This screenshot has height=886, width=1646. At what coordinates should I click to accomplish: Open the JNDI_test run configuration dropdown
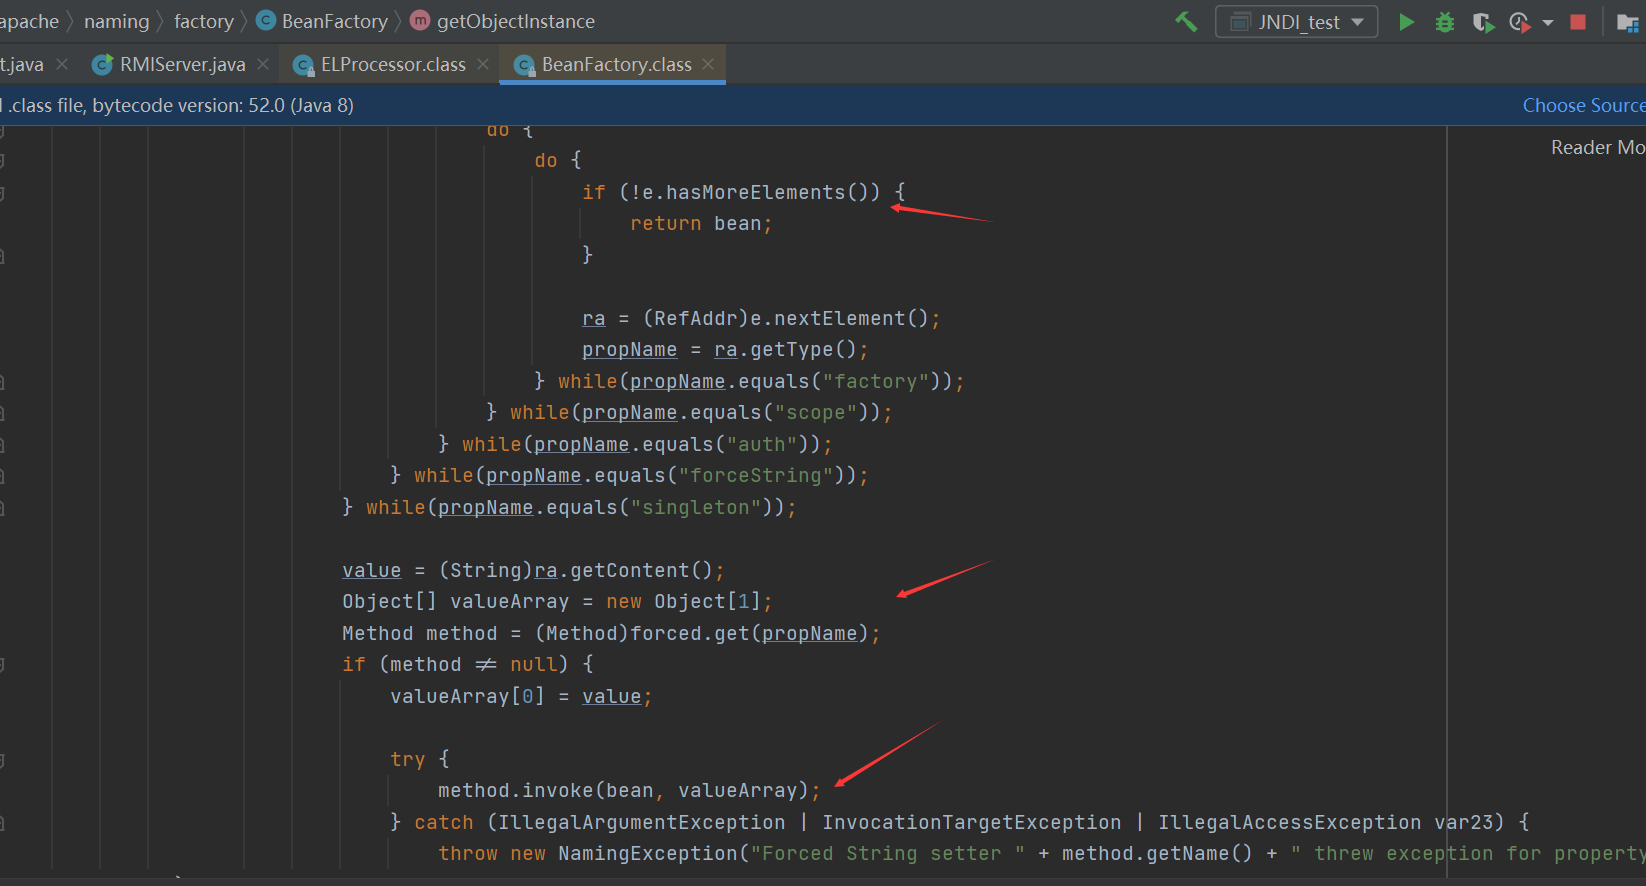1296,22
